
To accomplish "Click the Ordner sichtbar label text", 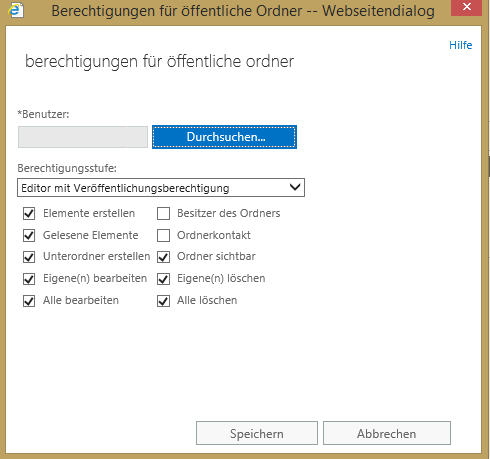I will (x=216, y=256).
